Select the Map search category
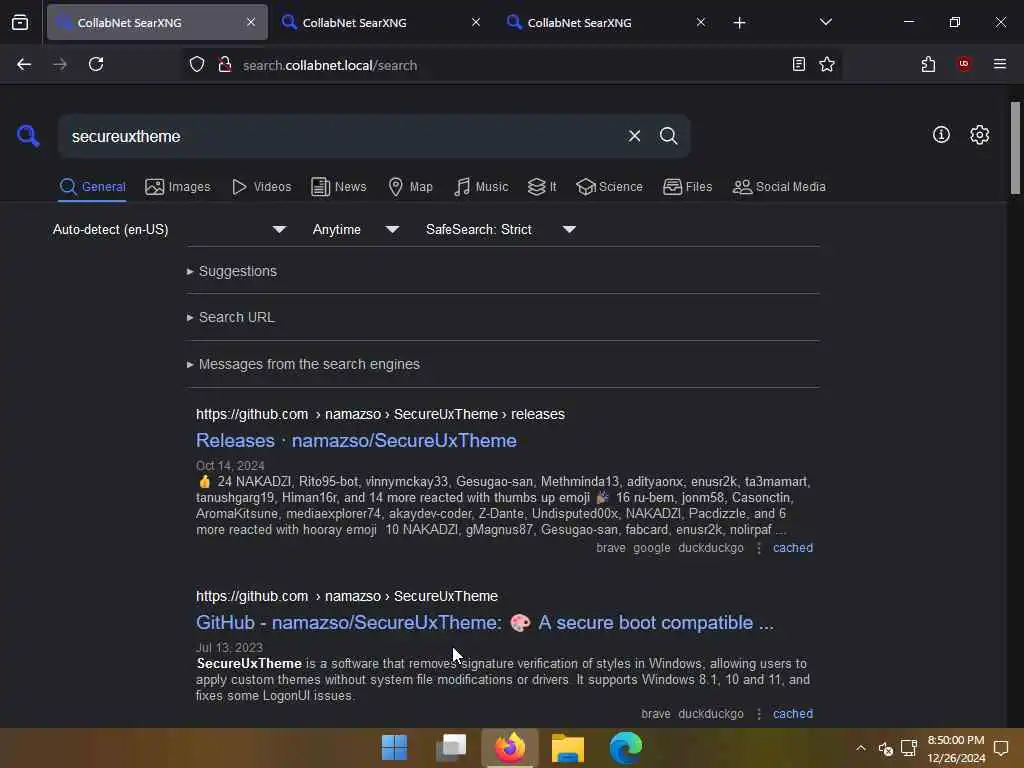Viewport: 1024px width, 768px height. 410,187
